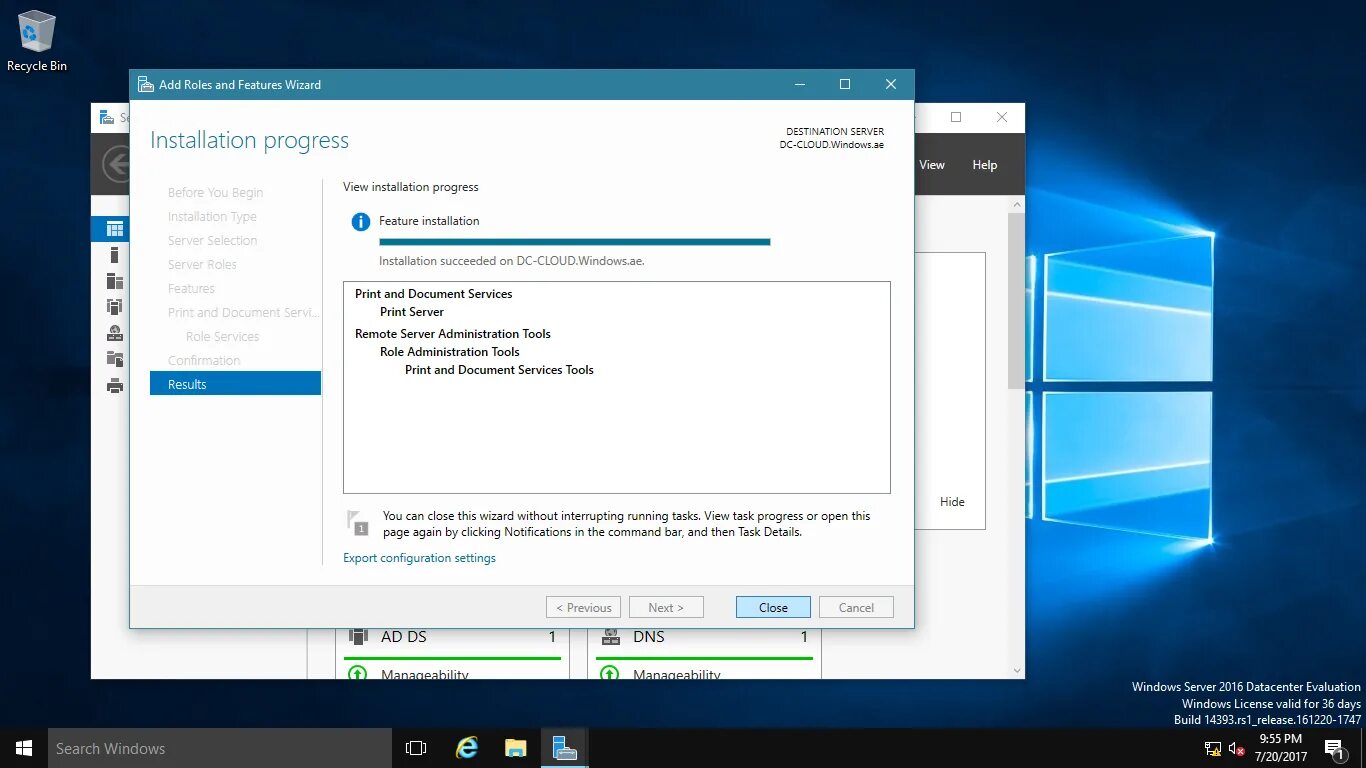
Task: Click the Close button in the wizard
Action: tap(773, 607)
